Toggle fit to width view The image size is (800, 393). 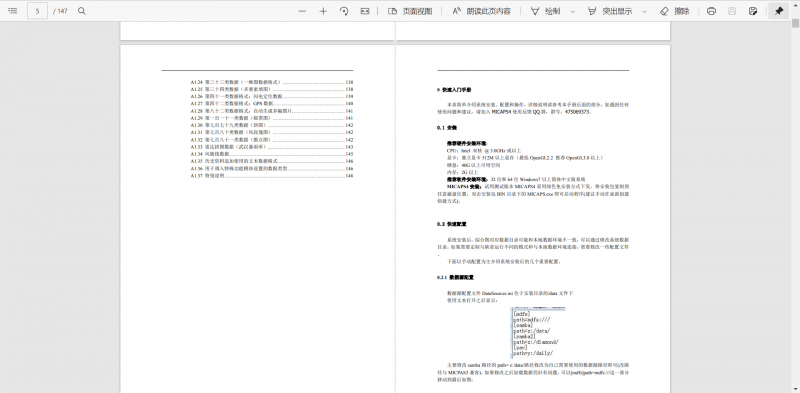pos(365,11)
